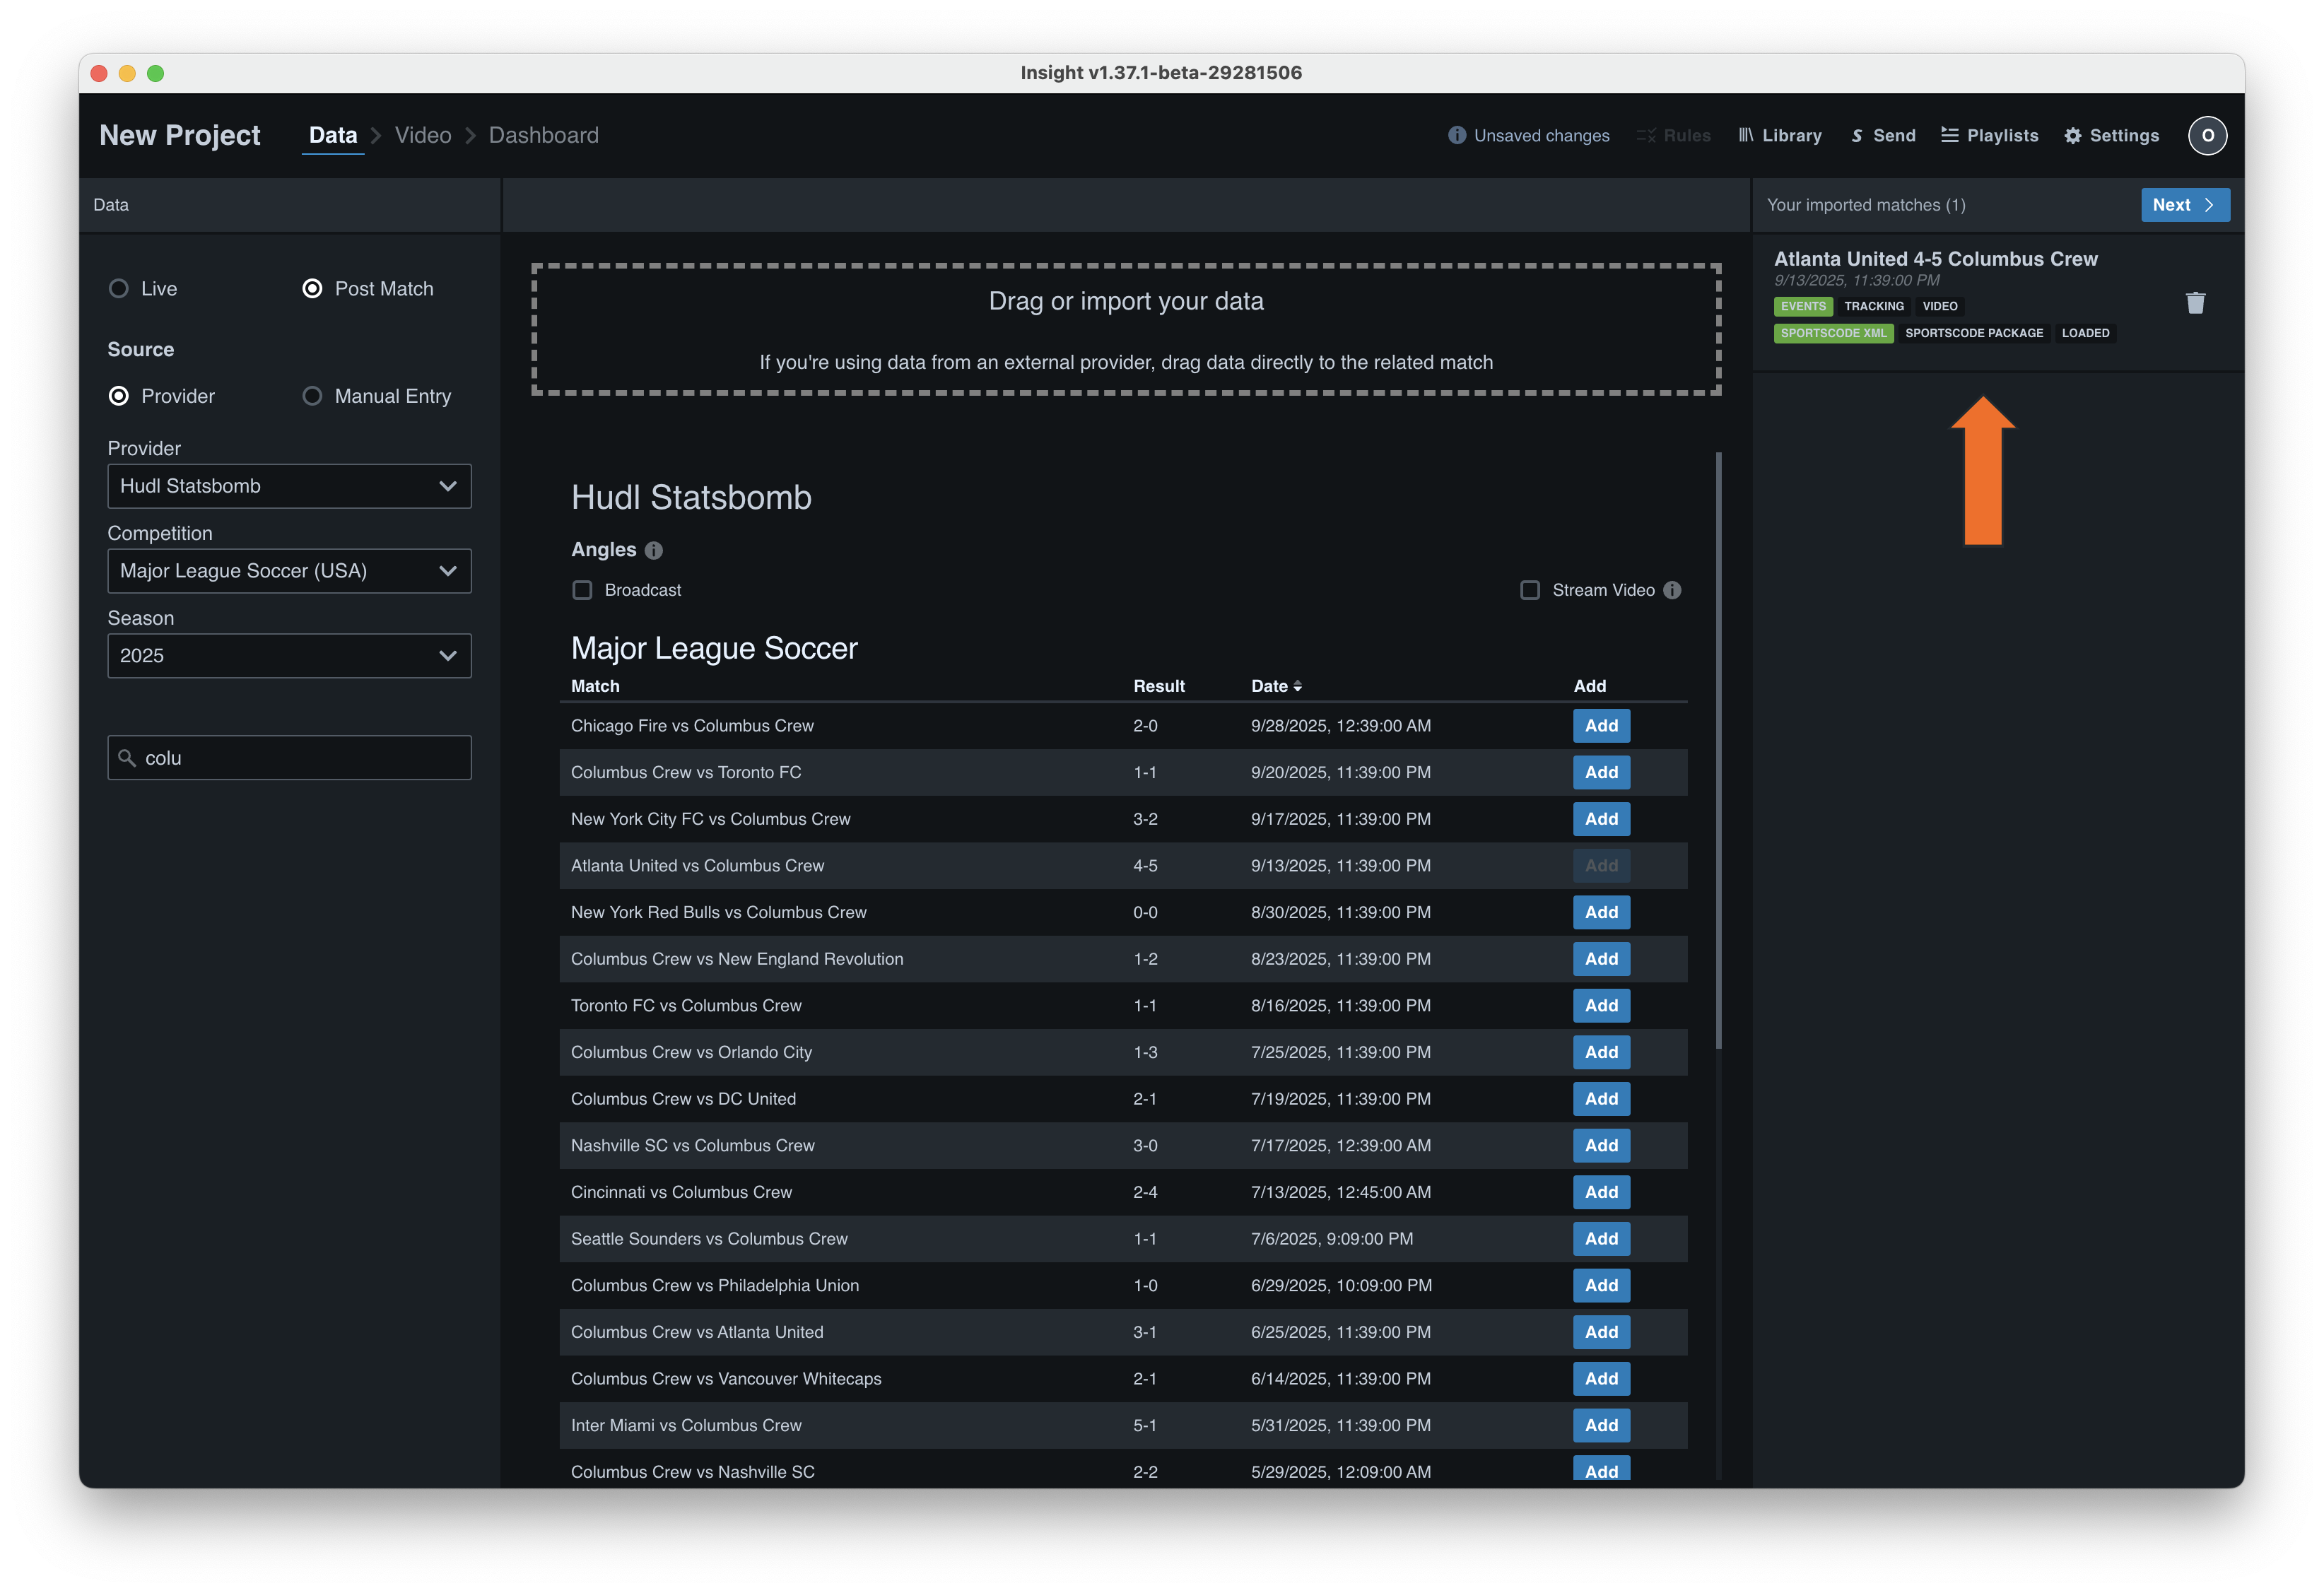Open Library from the top bar
This screenshot has width=2324, height=1593.
(1780, 135)
